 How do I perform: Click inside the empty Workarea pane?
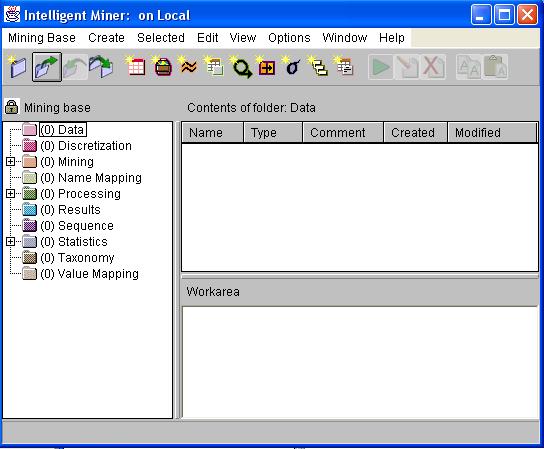360,362
